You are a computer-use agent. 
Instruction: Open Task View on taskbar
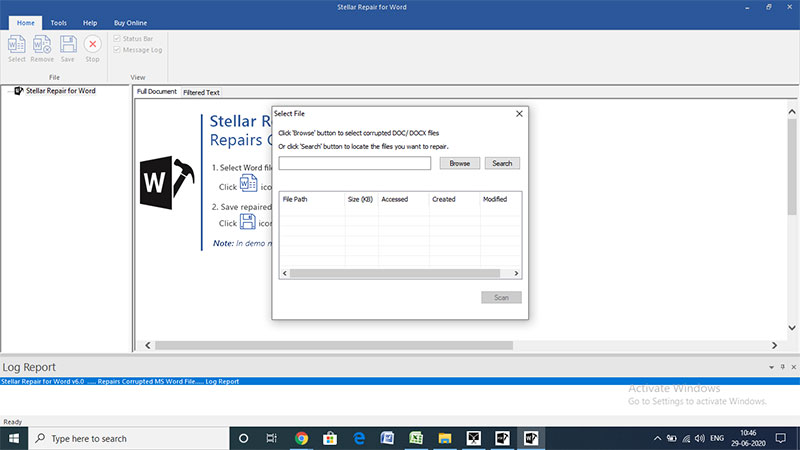pos(271,438)
